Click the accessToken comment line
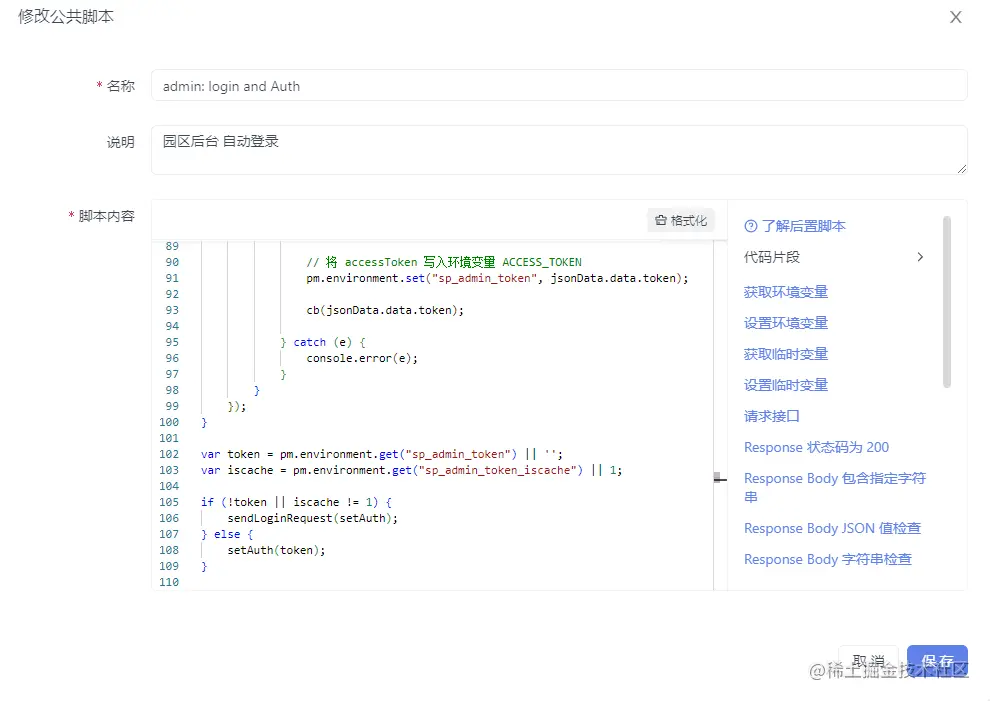The width and height of the screenshot is (990, 701). click(444, 261)
